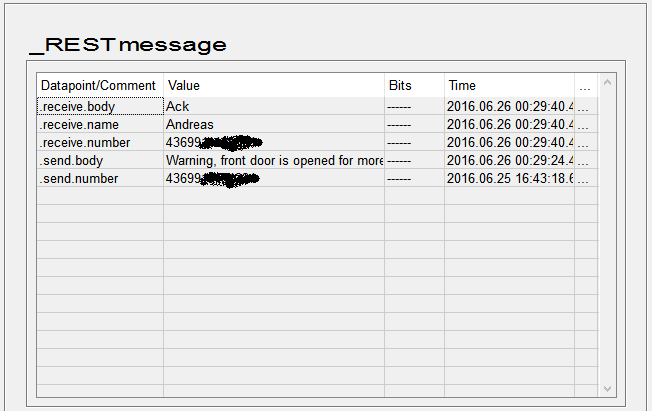Screen dimensions: 652x411
Task: Sort by the Value column header
Action: tap(273, 86)
